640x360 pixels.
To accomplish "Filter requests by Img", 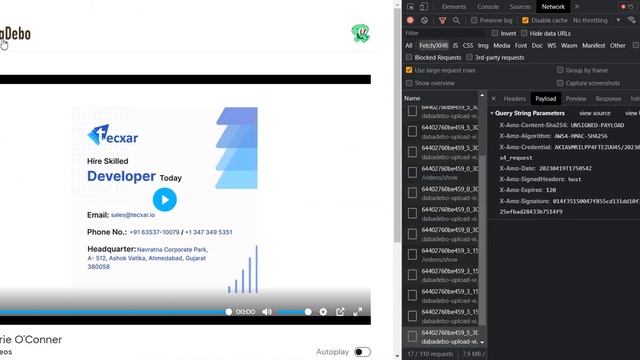I will (x=483, y=45).
